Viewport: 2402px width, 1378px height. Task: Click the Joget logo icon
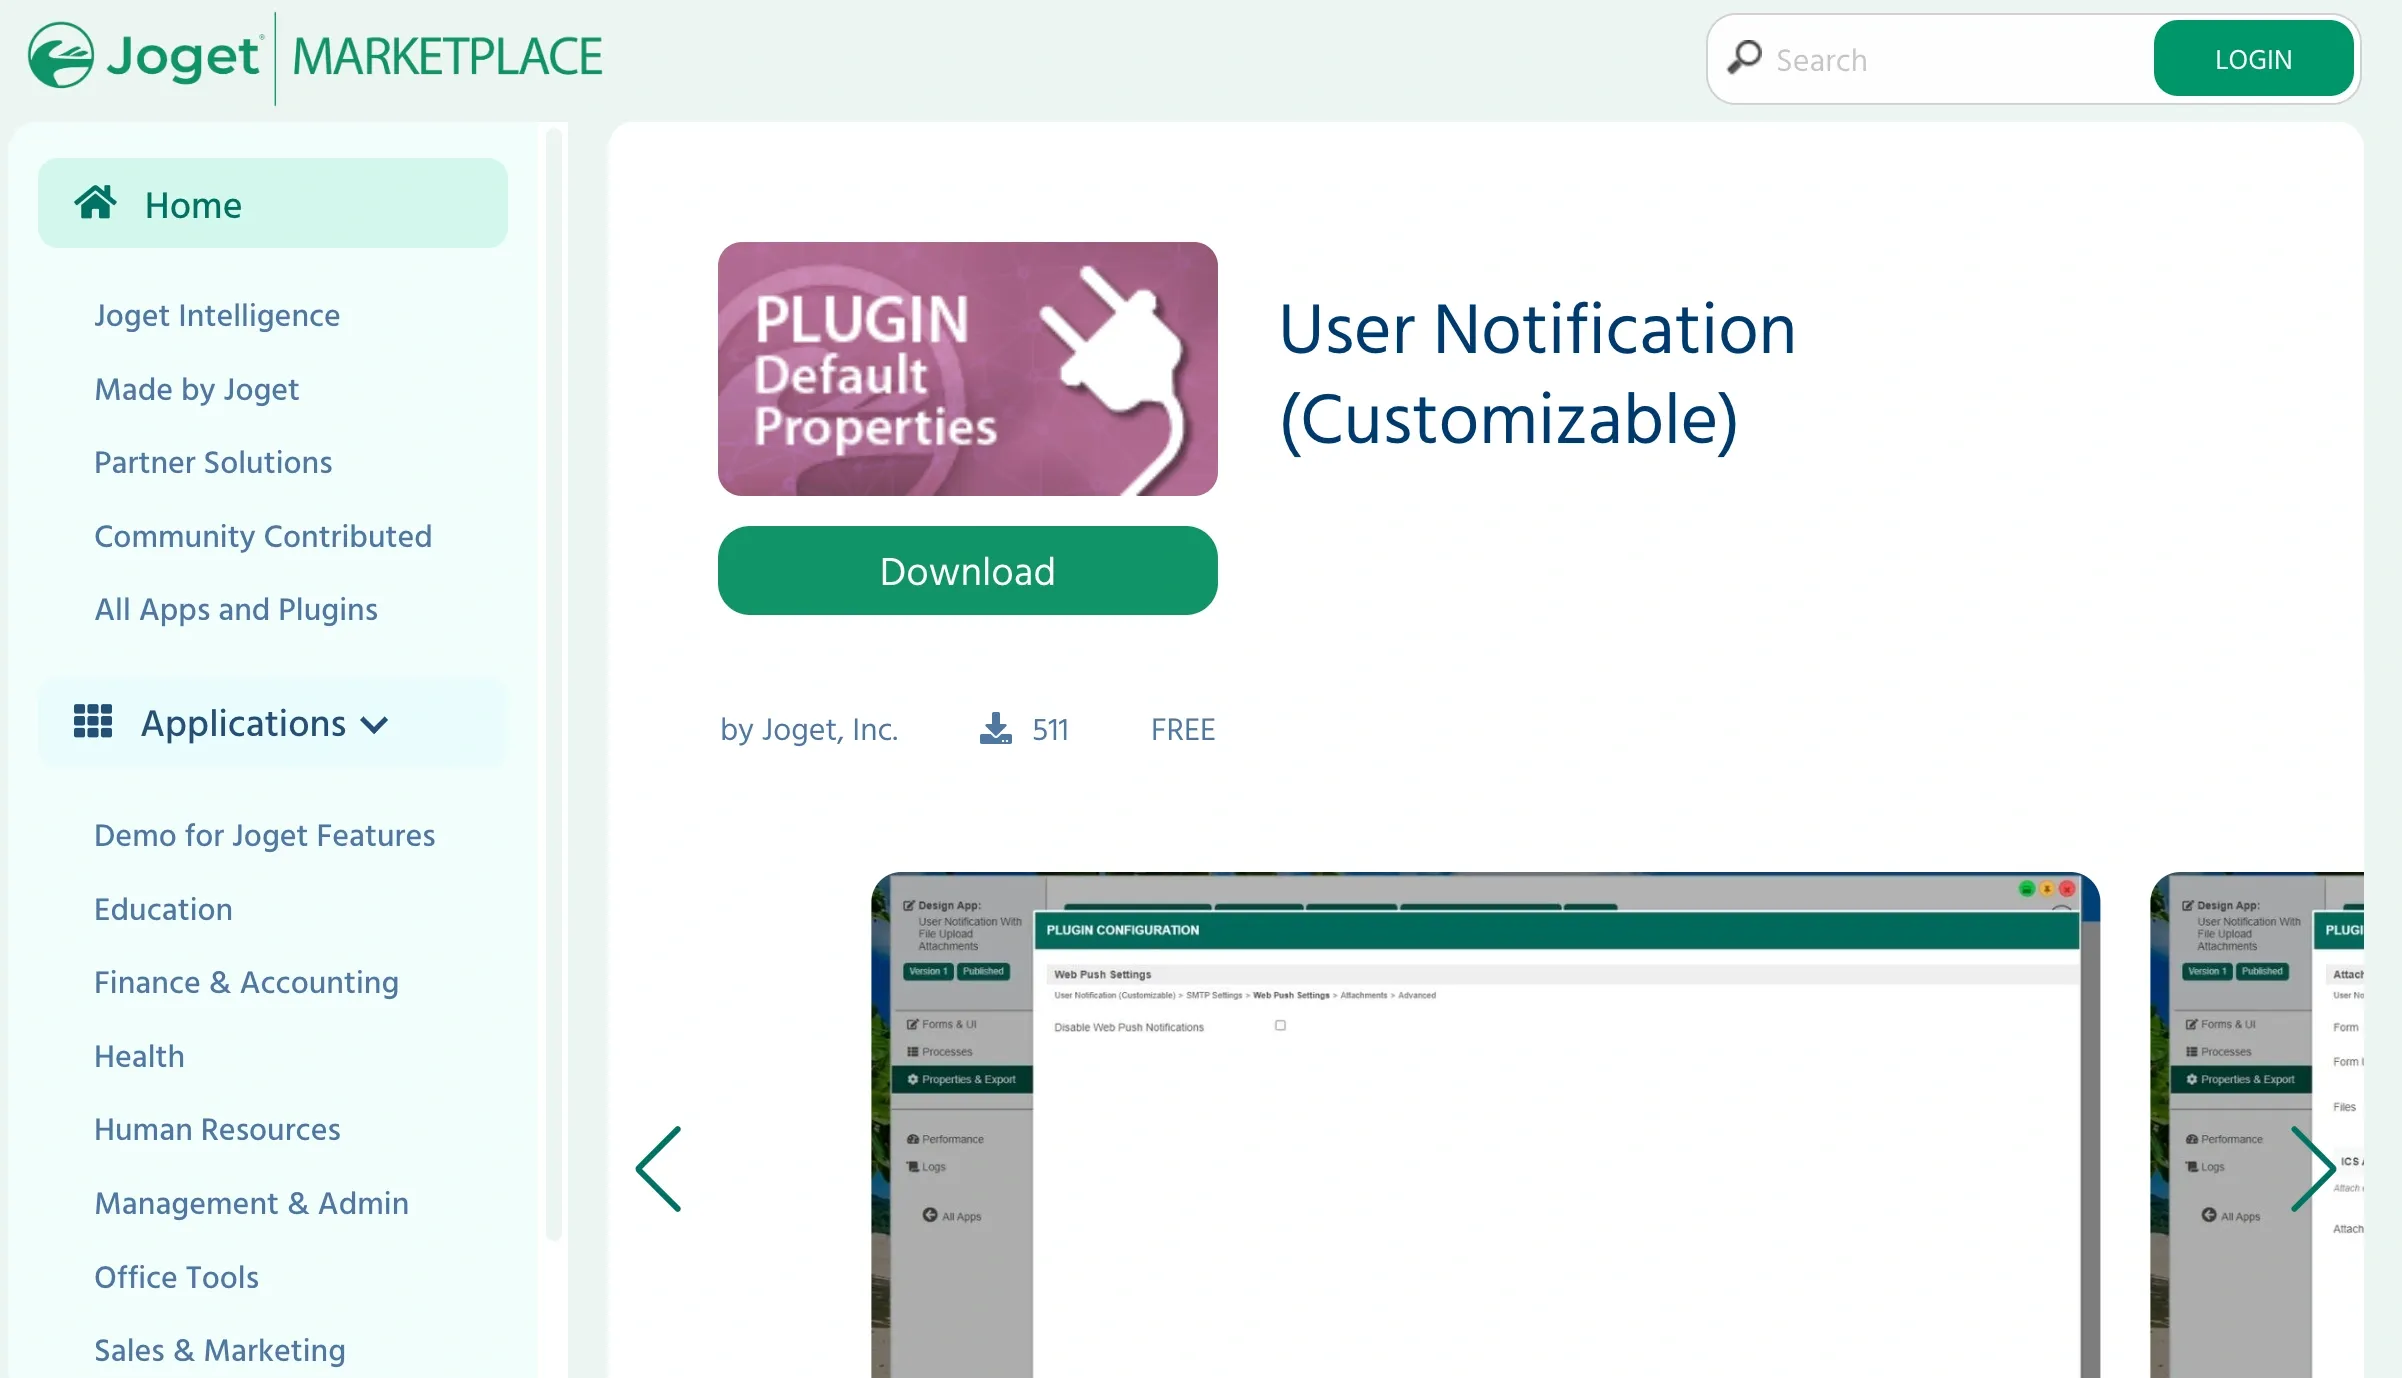tap(62, 56)
